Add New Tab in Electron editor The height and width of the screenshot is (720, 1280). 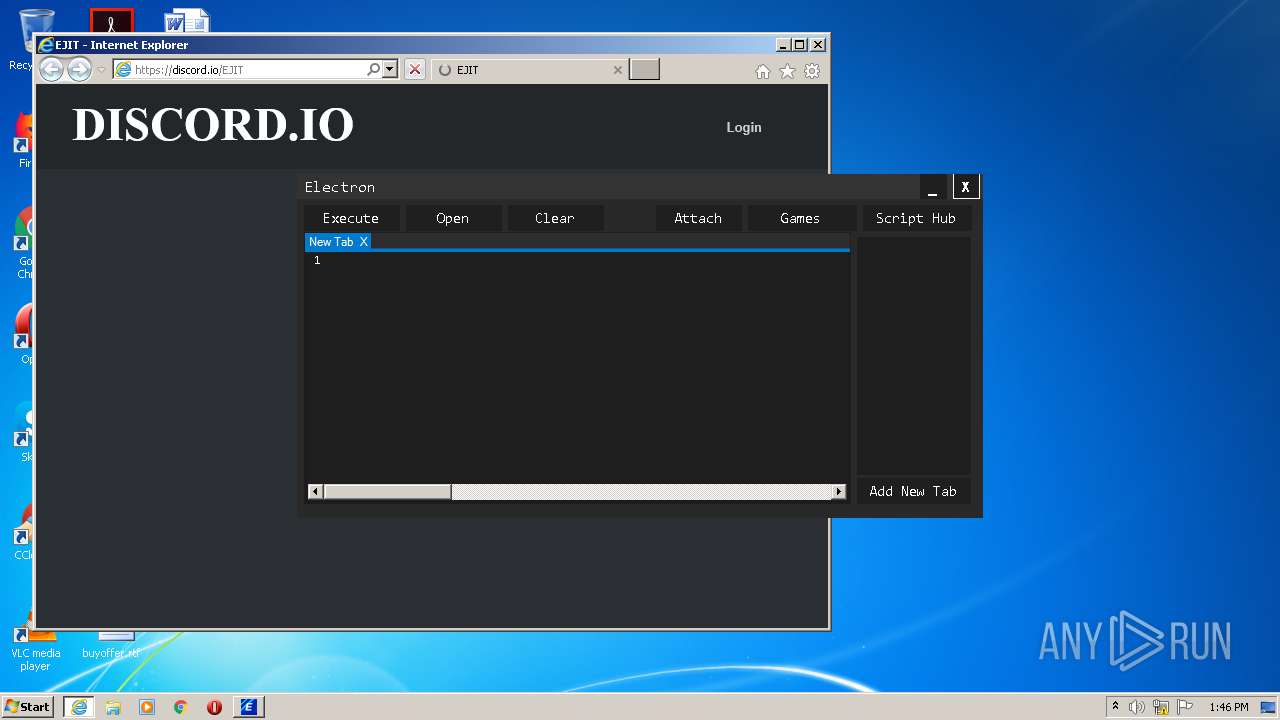pyautogui.click(x=913, y=491)
